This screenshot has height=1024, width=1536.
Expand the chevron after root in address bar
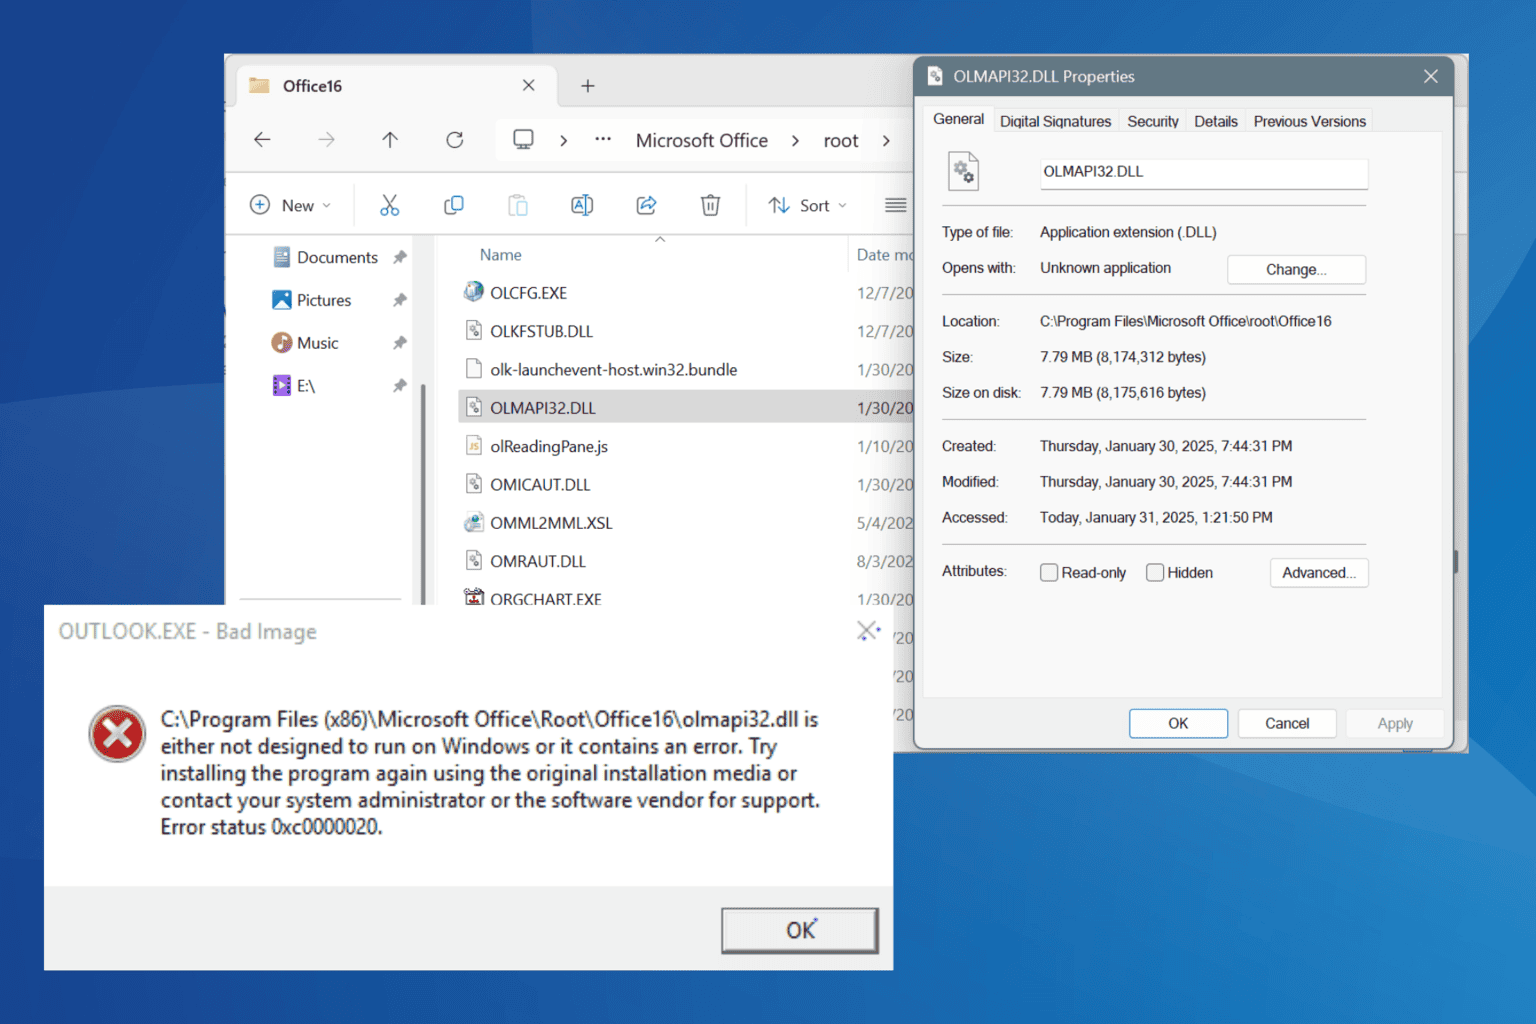tap(886, 141)
